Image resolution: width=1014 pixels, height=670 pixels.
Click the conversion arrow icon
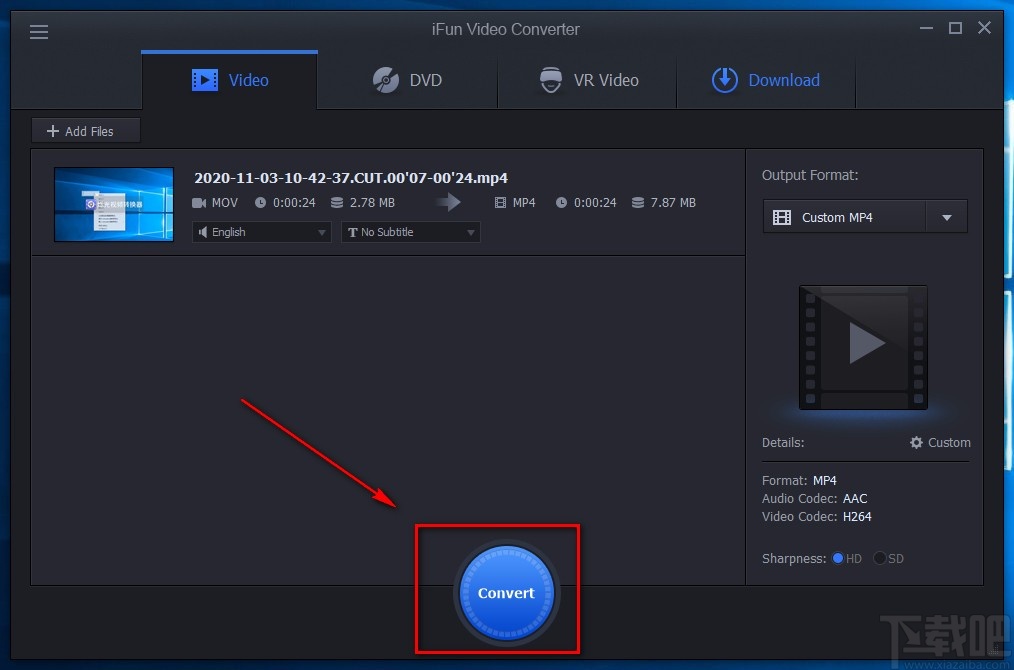point(448,202)
